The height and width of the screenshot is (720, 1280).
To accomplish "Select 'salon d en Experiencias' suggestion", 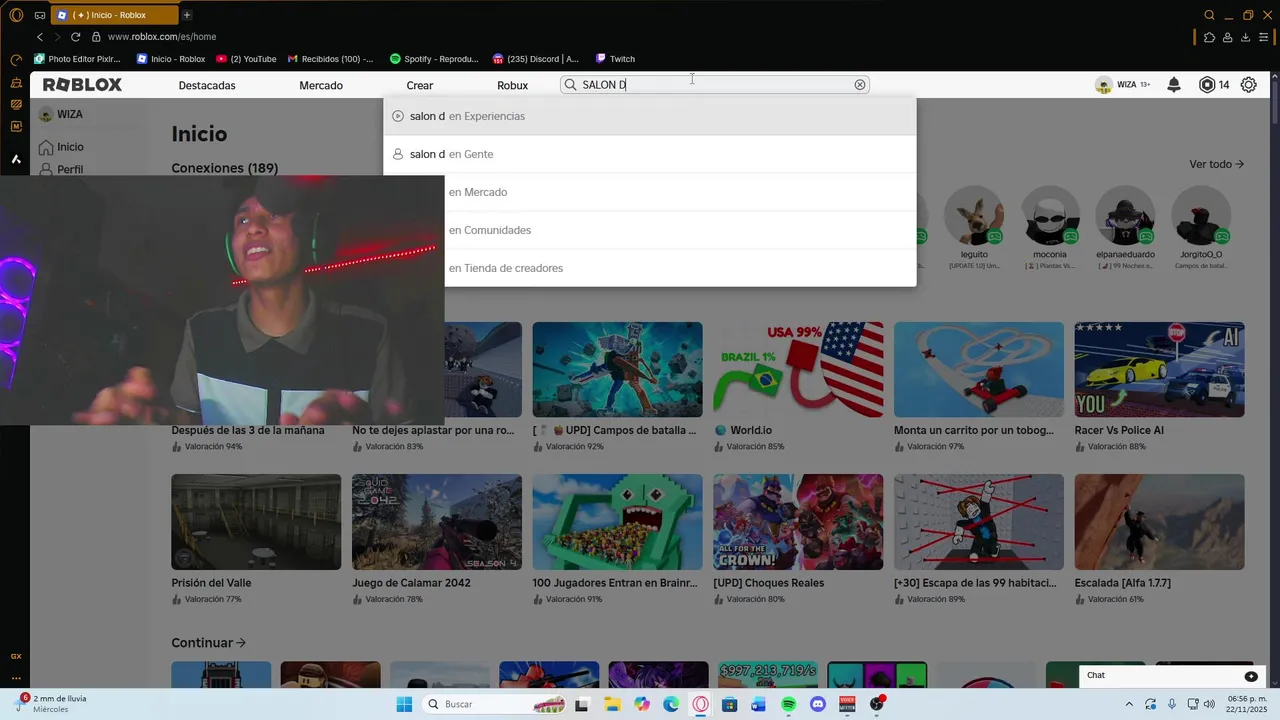I will (x=650, y=116).
